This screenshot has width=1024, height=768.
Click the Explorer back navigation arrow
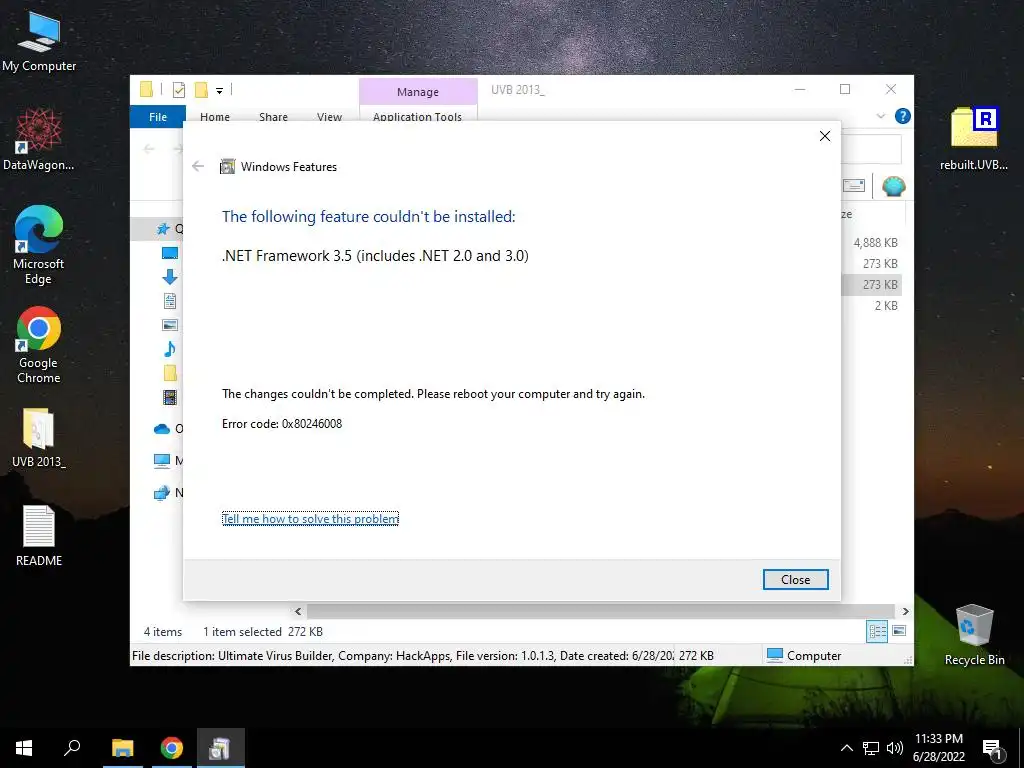149,149
